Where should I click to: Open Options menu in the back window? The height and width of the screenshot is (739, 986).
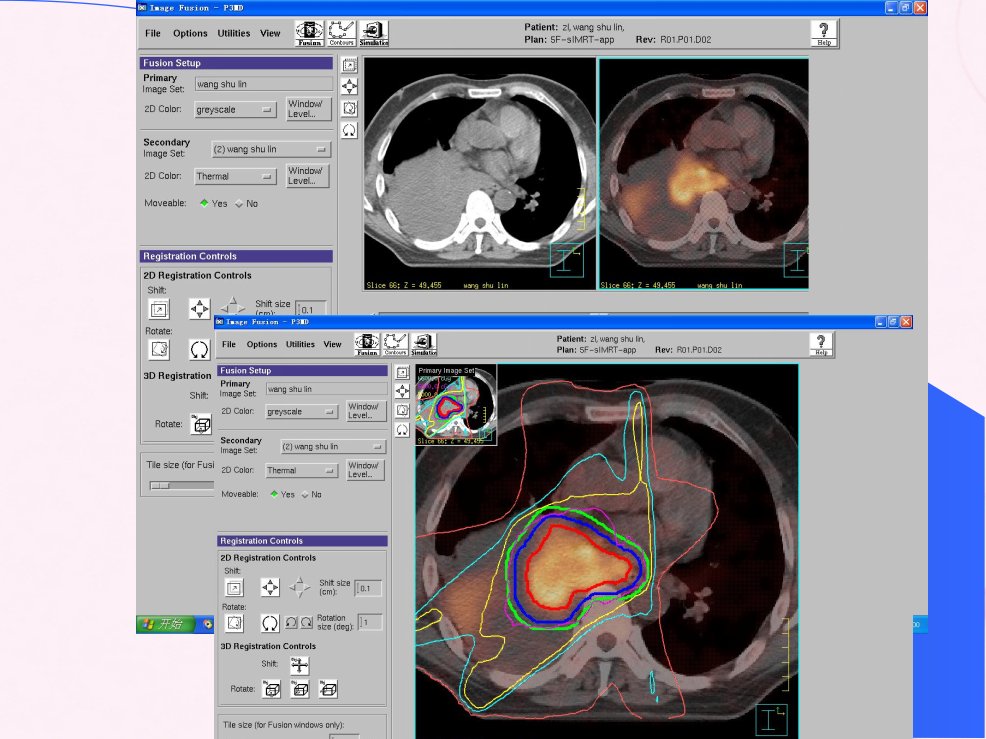(x=190, y=33)
